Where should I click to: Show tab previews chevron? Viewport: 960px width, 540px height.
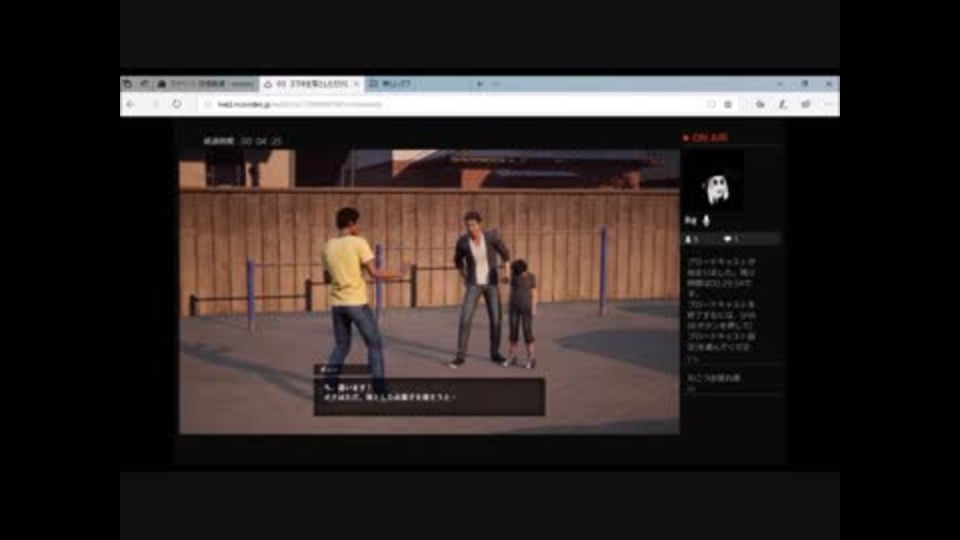[x=495, y=84]
